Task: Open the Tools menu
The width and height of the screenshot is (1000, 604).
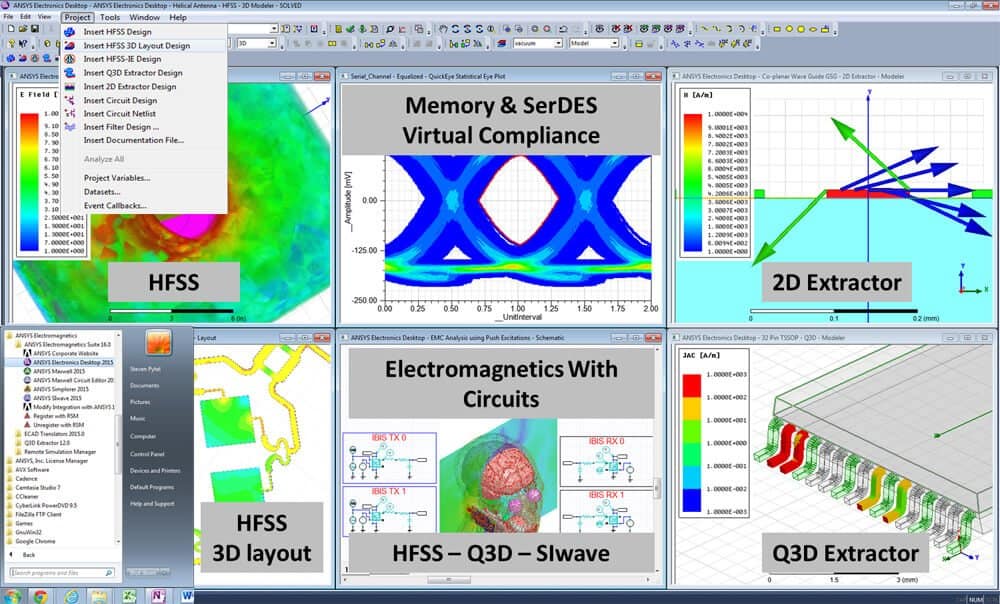Action: pyautogui.click(x=110, y=17)
